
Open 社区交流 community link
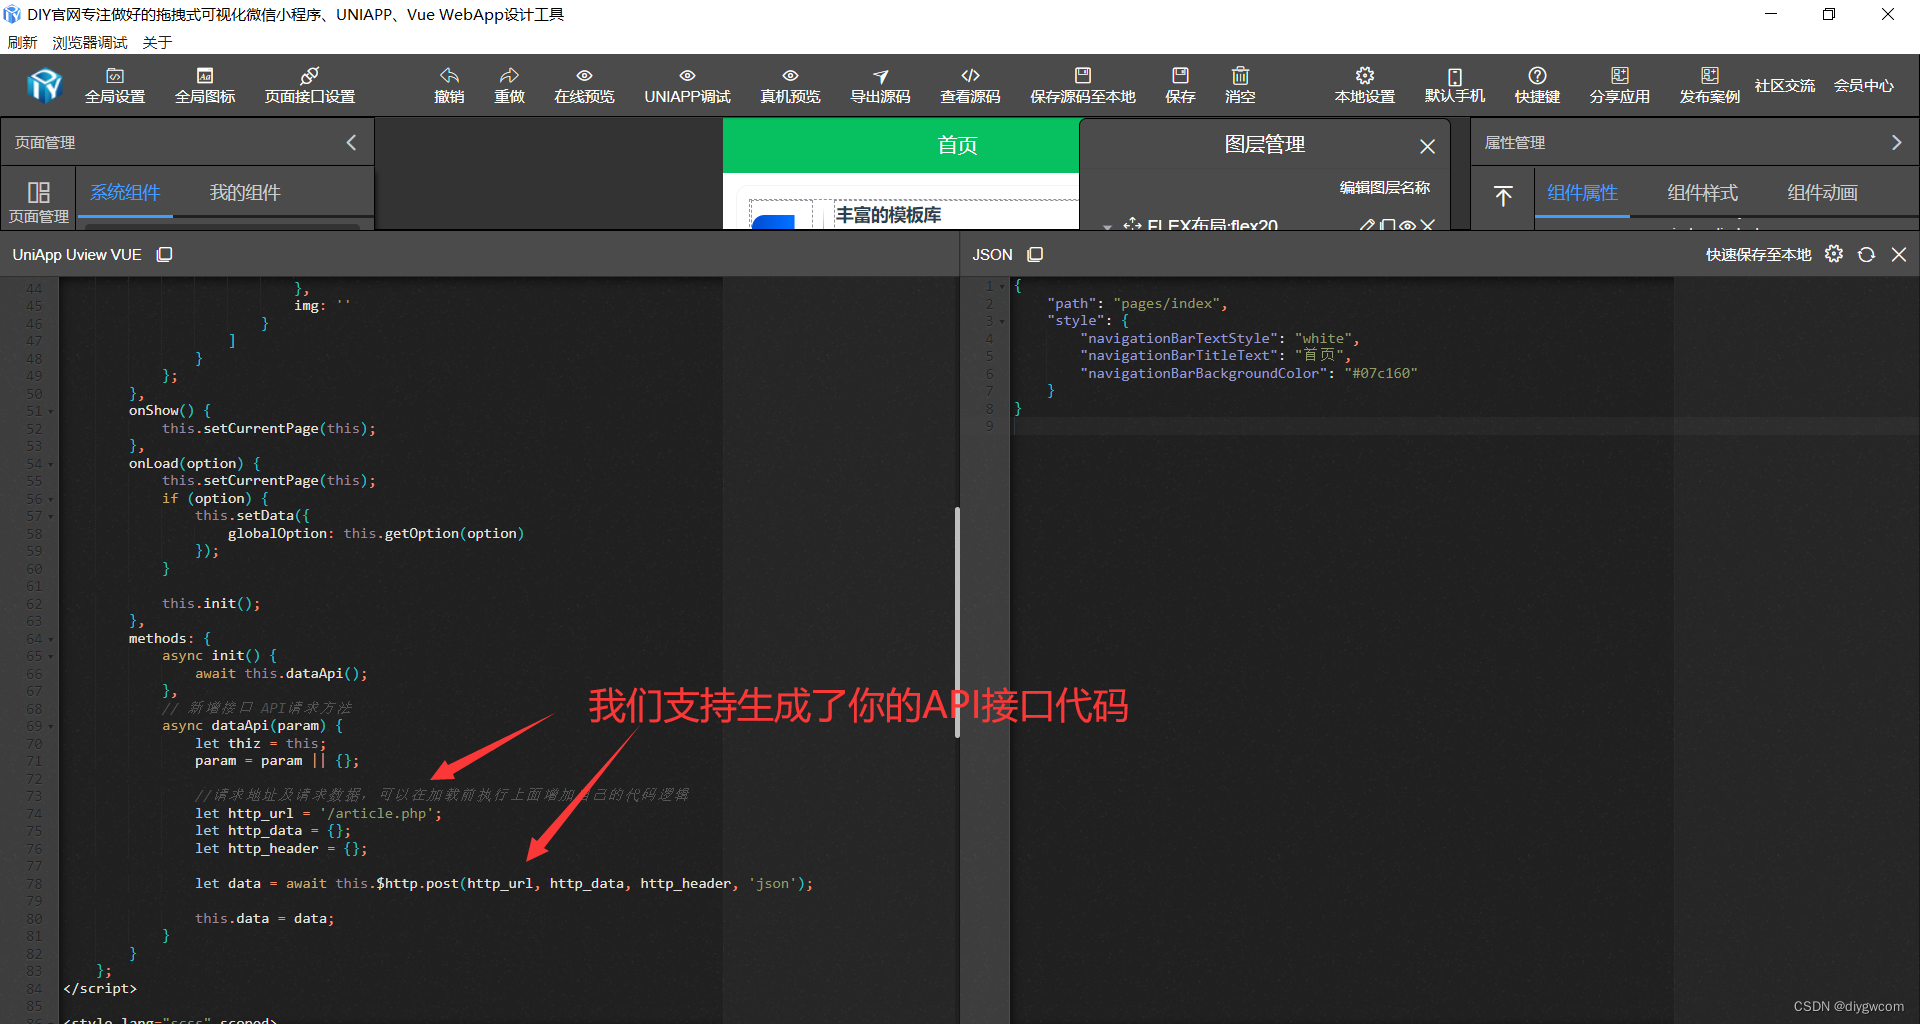point(1784,86)
